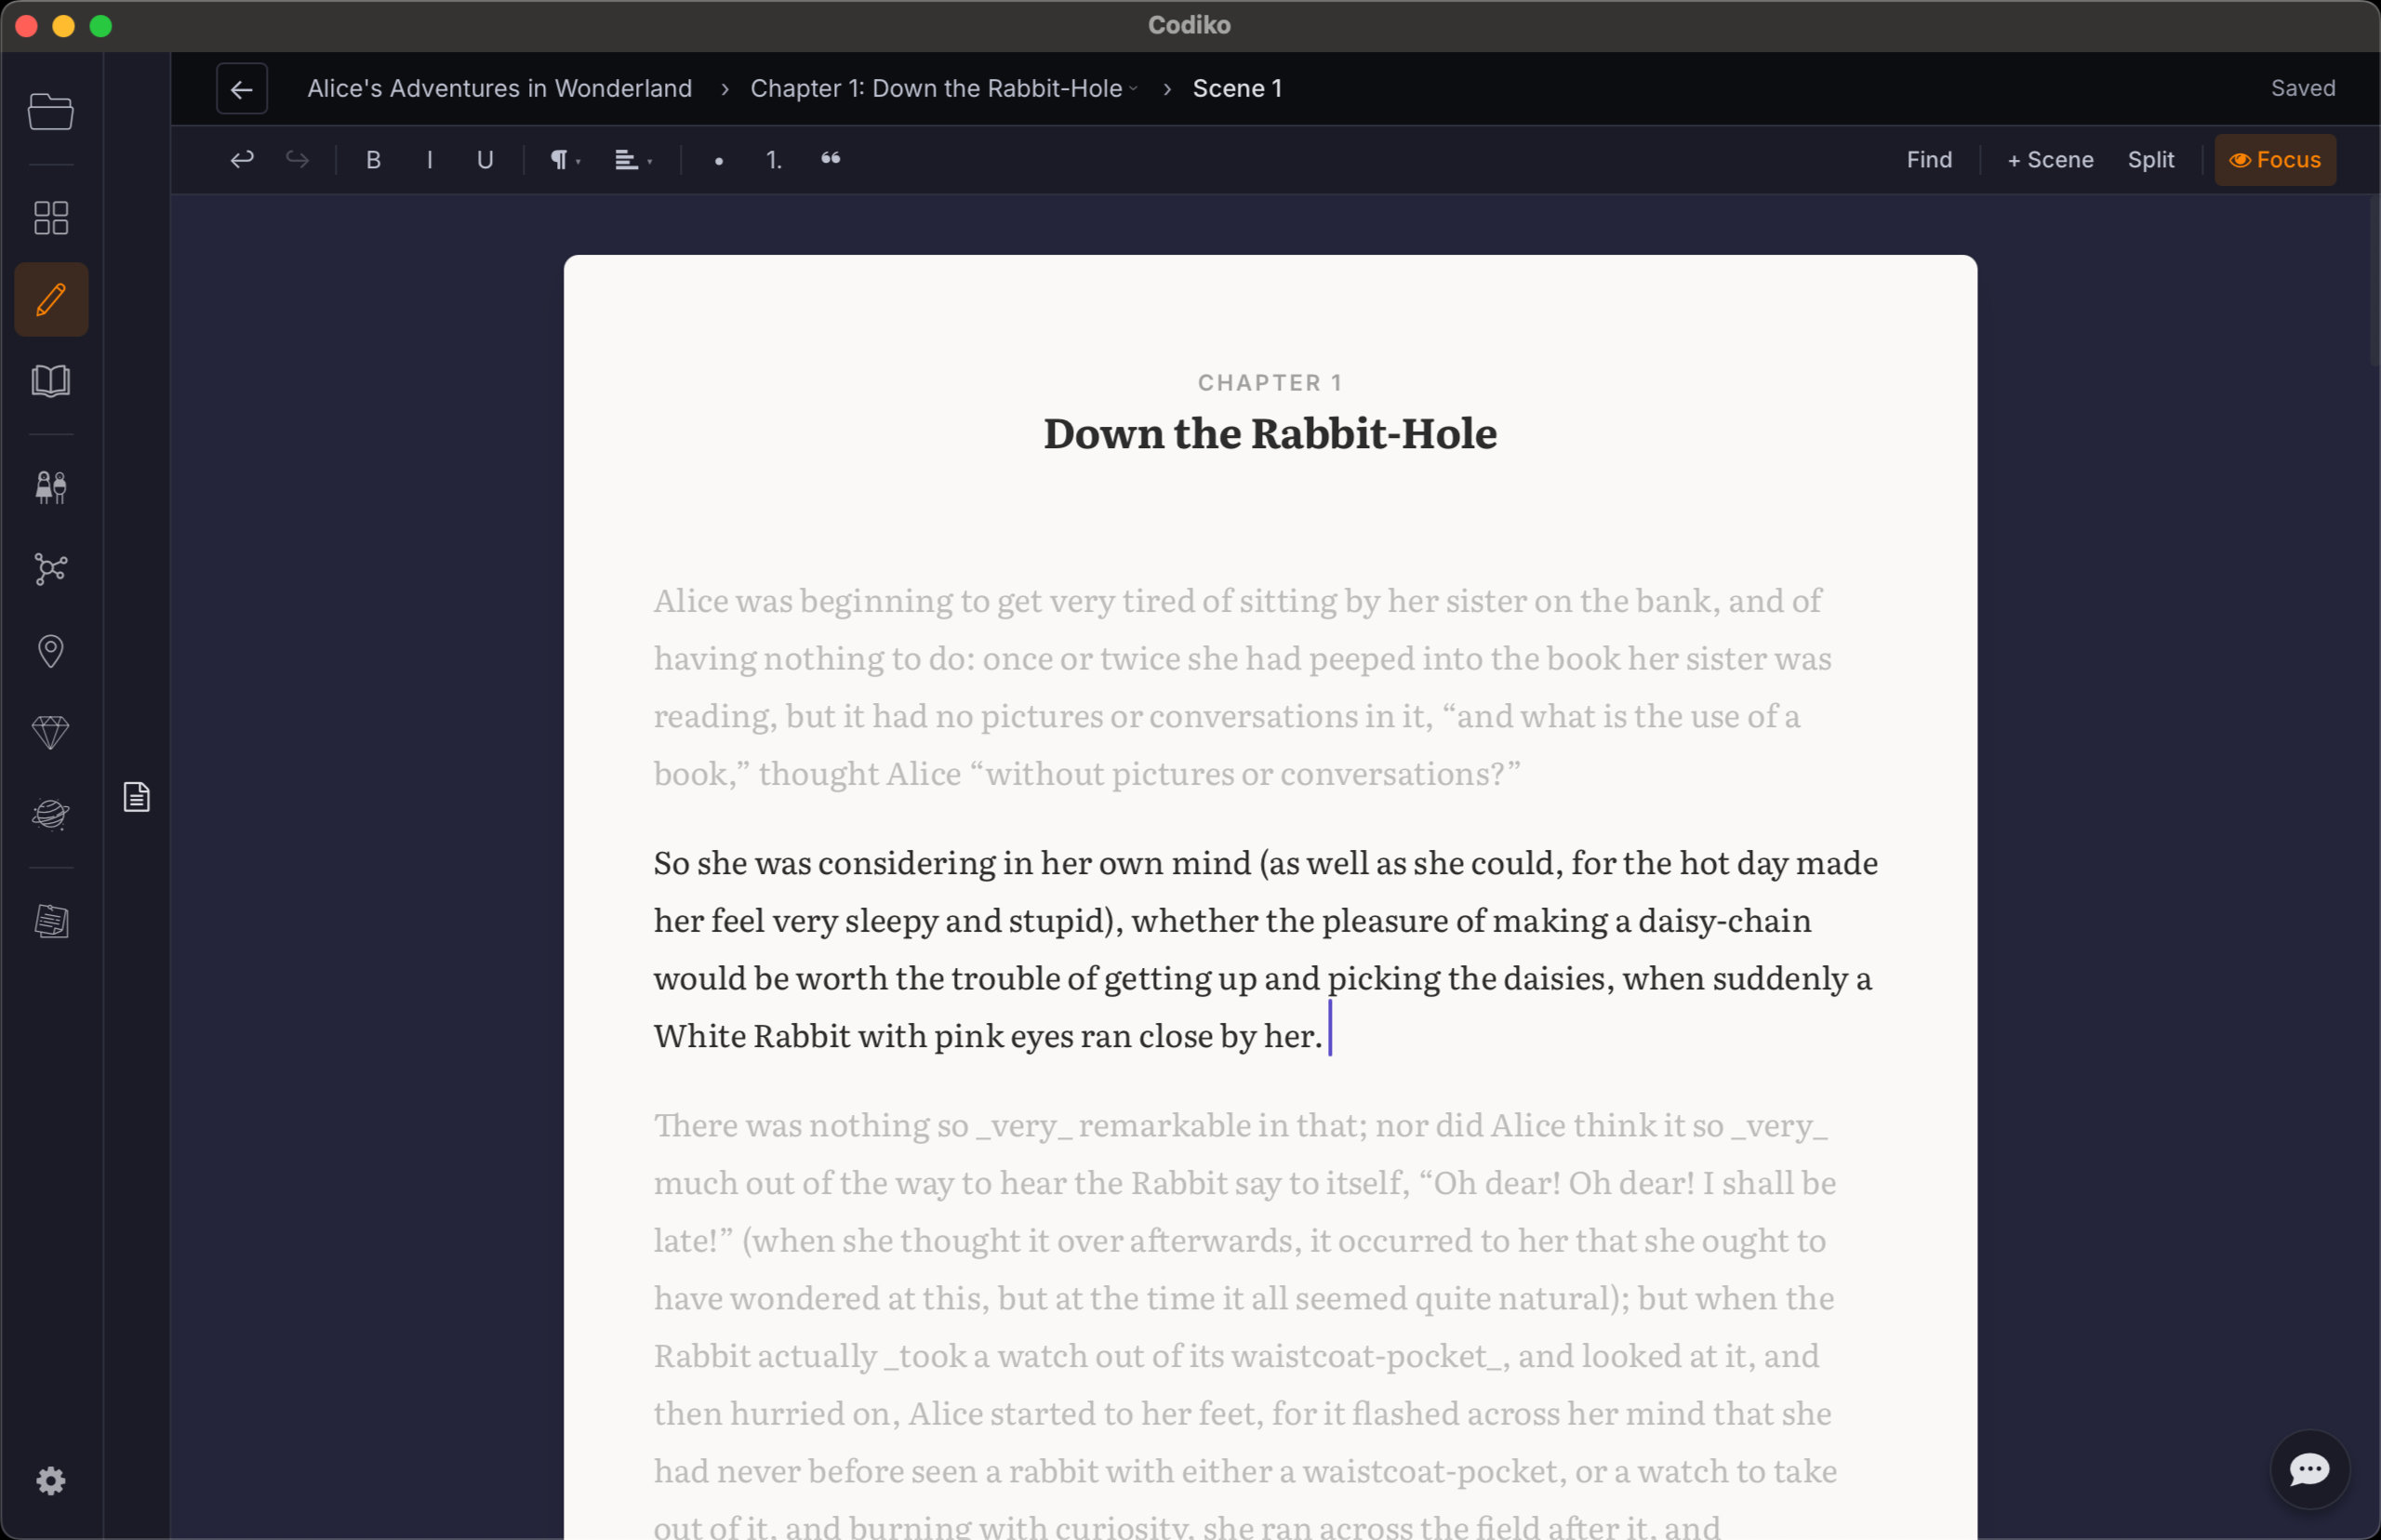This screenshot has height=1540, width=2381.
Task: Open the dashboard grid icon in sidebar
Action: [x=51, y=217]
